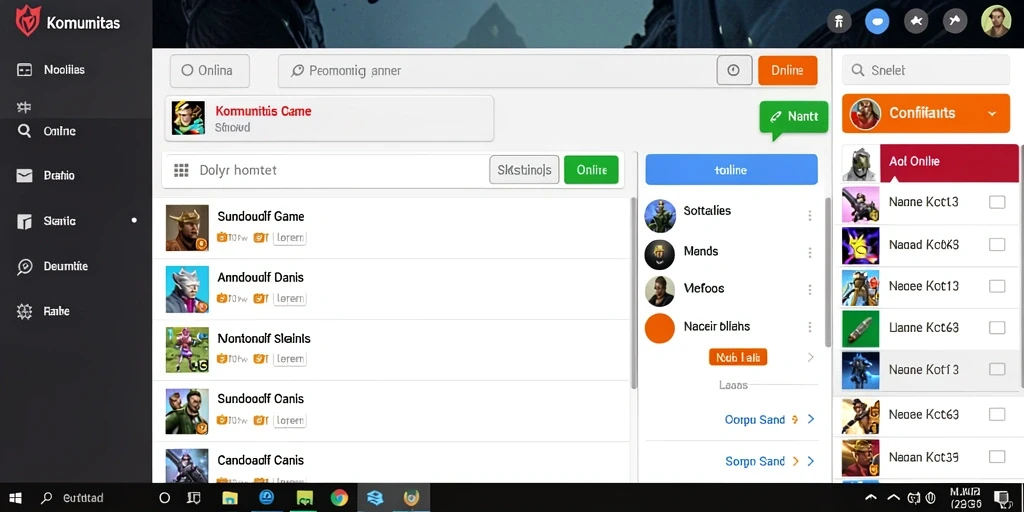Select the Aol Onlile tab
The image size is (1024, 512).
(949, 162)
